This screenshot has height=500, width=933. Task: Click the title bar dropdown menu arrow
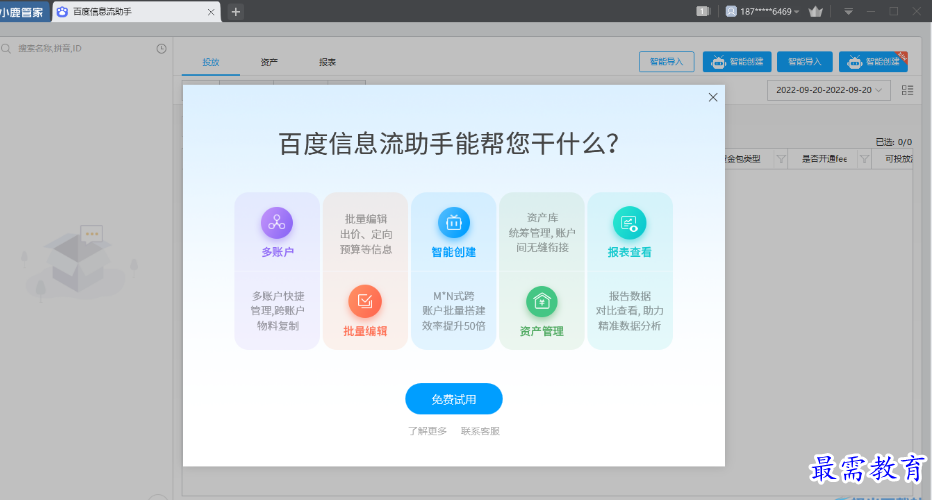click(x=849, y=11)
